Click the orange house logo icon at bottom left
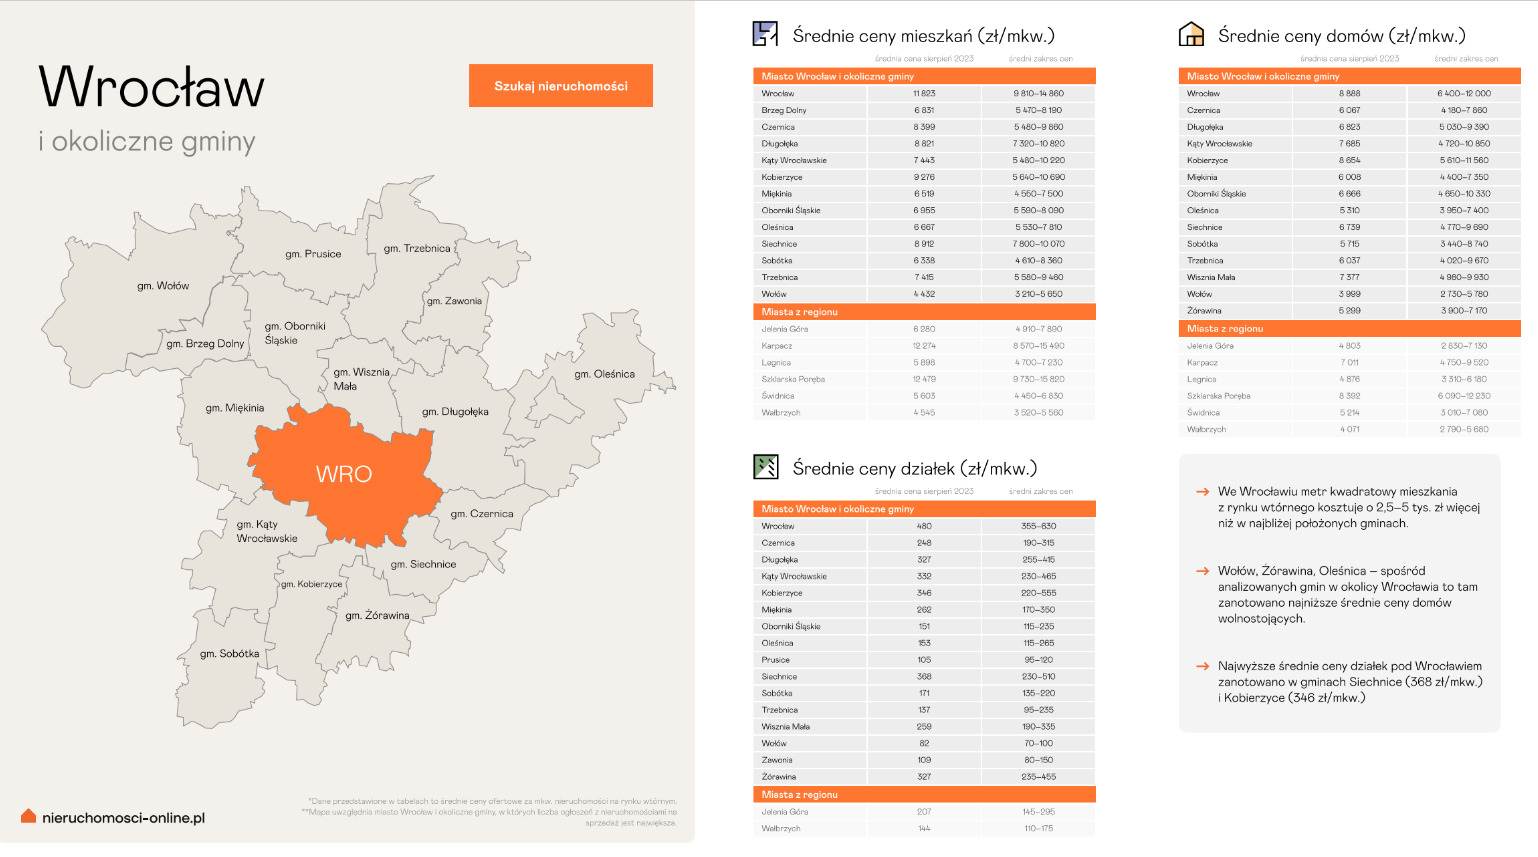Viewport: 1538px width, 857px height. (28, 817)
